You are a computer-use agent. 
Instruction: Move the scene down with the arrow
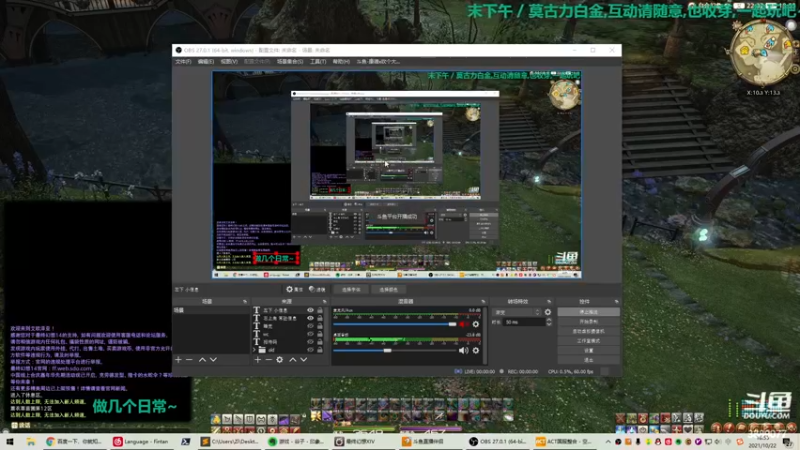(x=213, y=360)
